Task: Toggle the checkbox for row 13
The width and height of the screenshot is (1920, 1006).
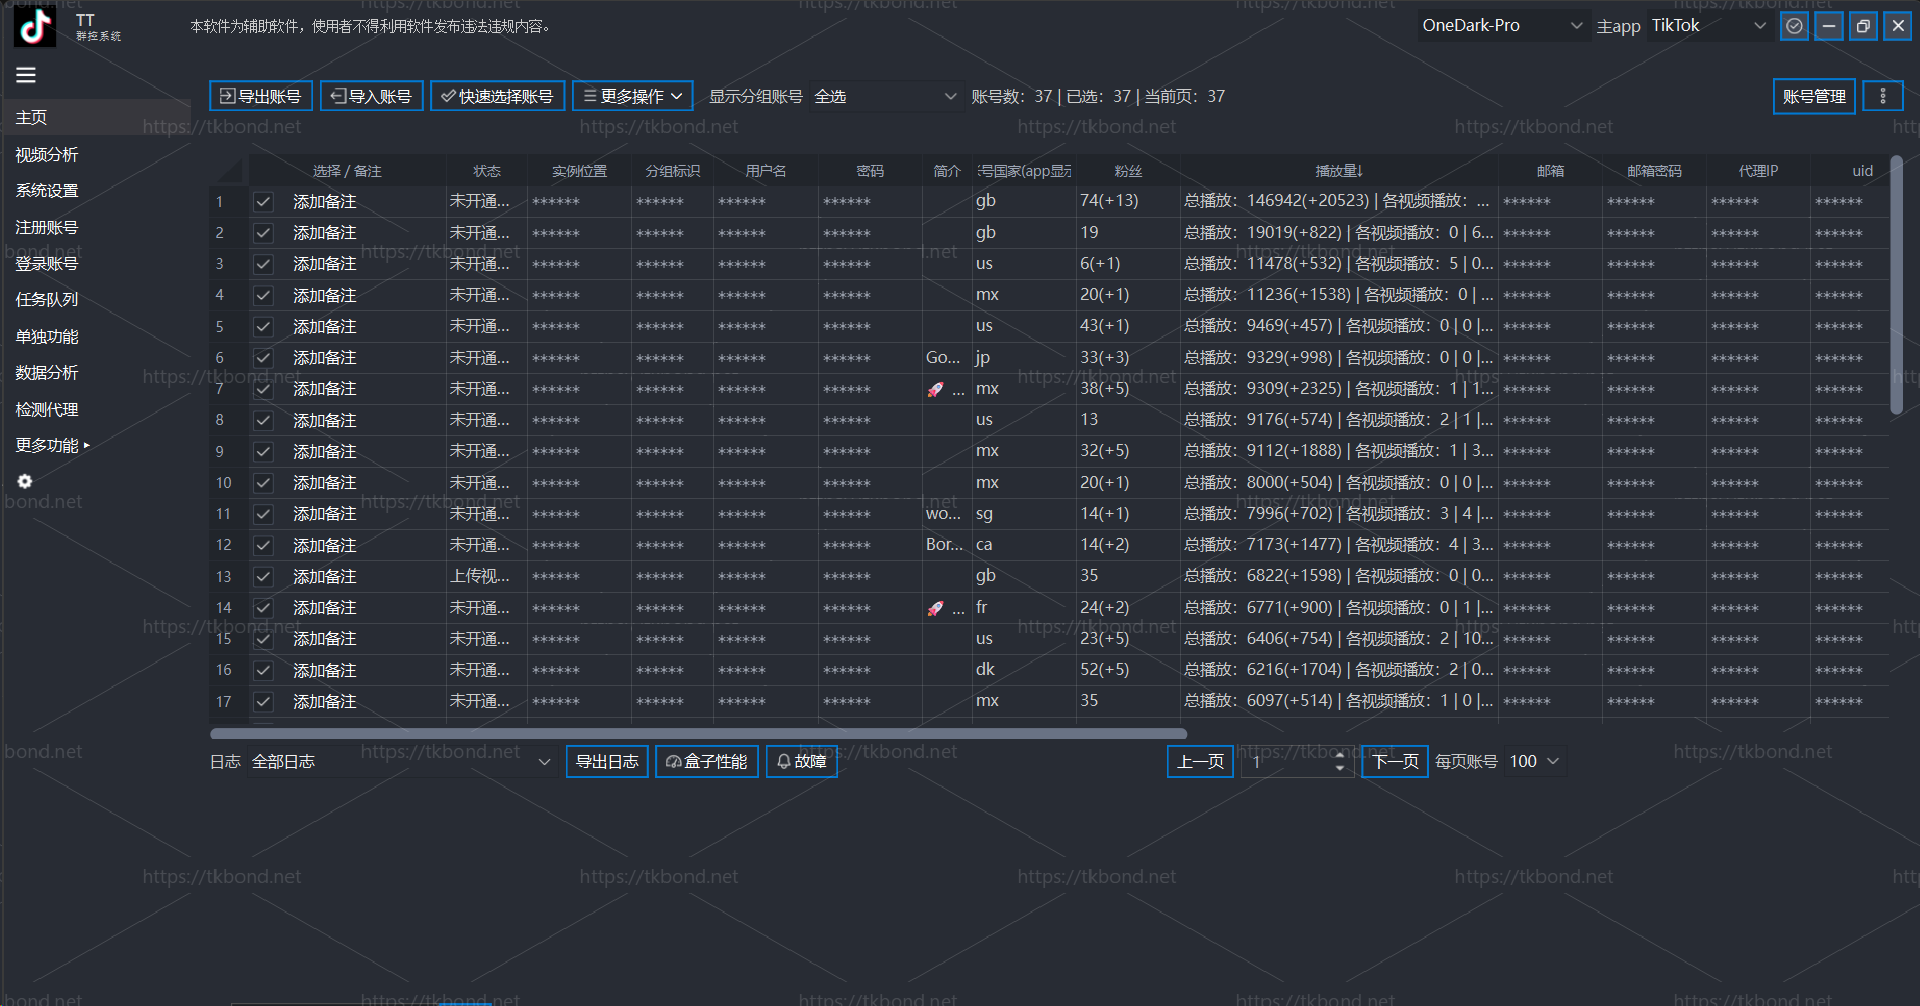Action: 263,577
